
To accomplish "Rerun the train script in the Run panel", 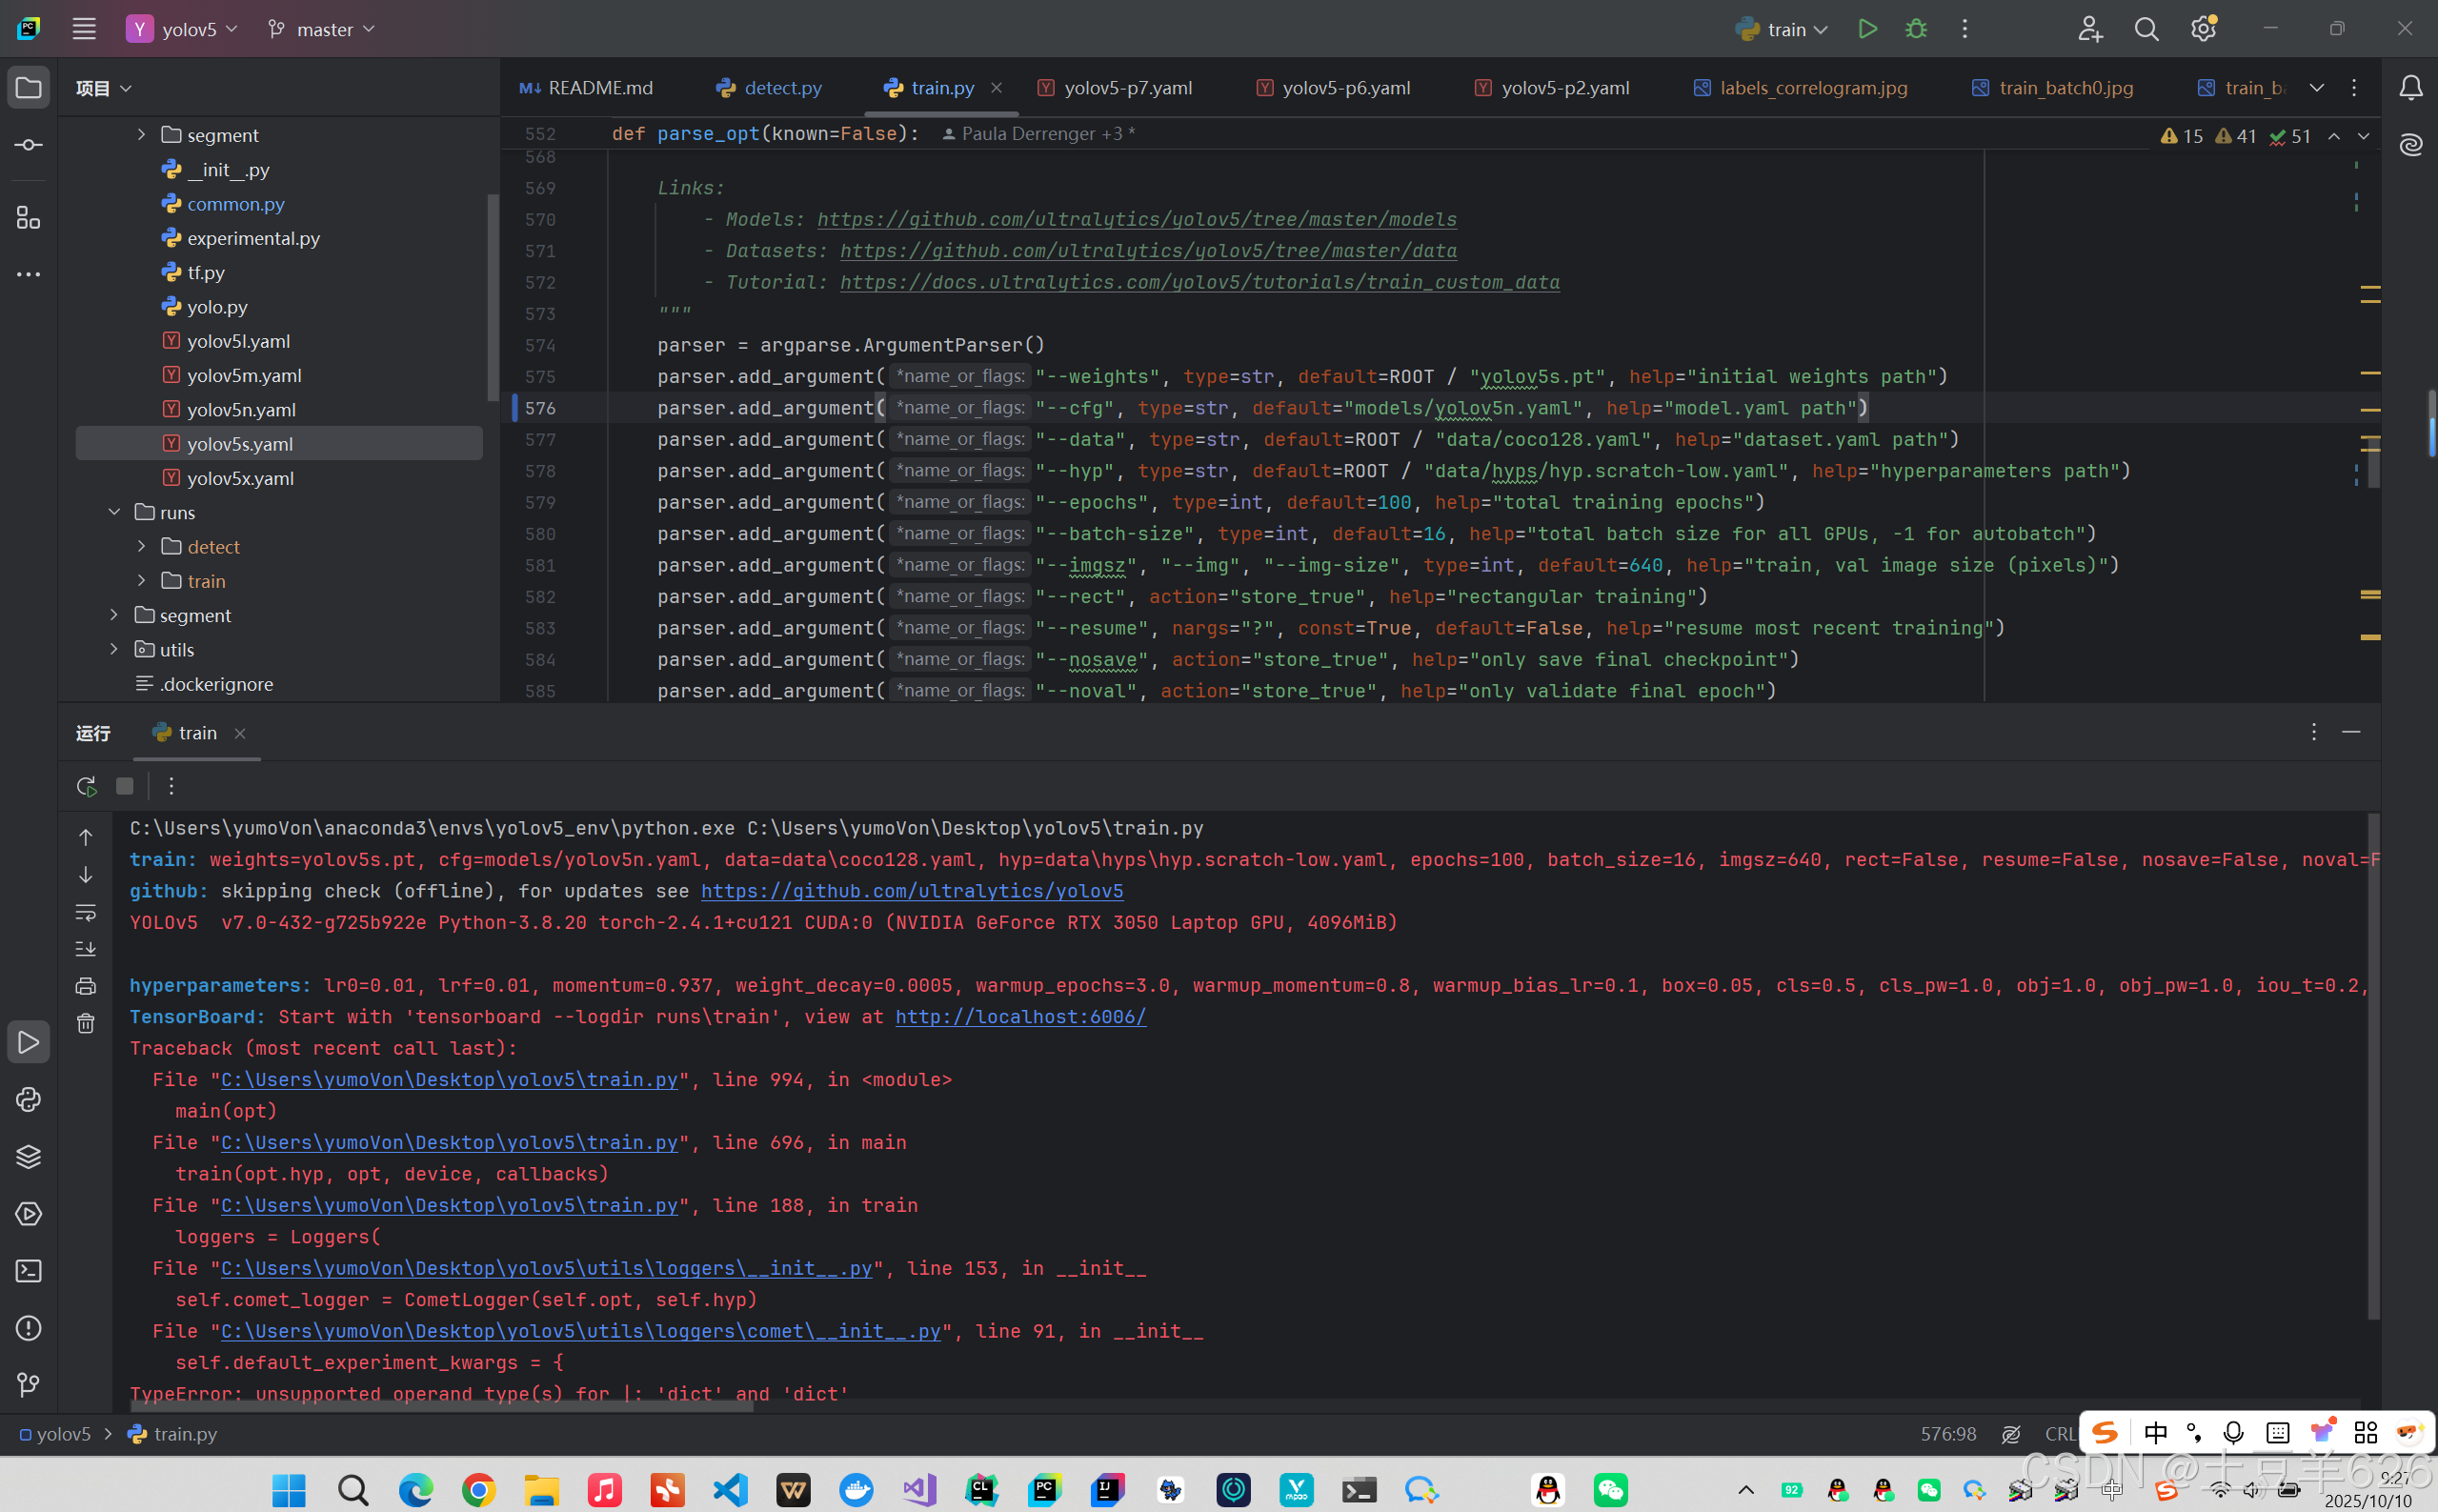I will [86, 786].
